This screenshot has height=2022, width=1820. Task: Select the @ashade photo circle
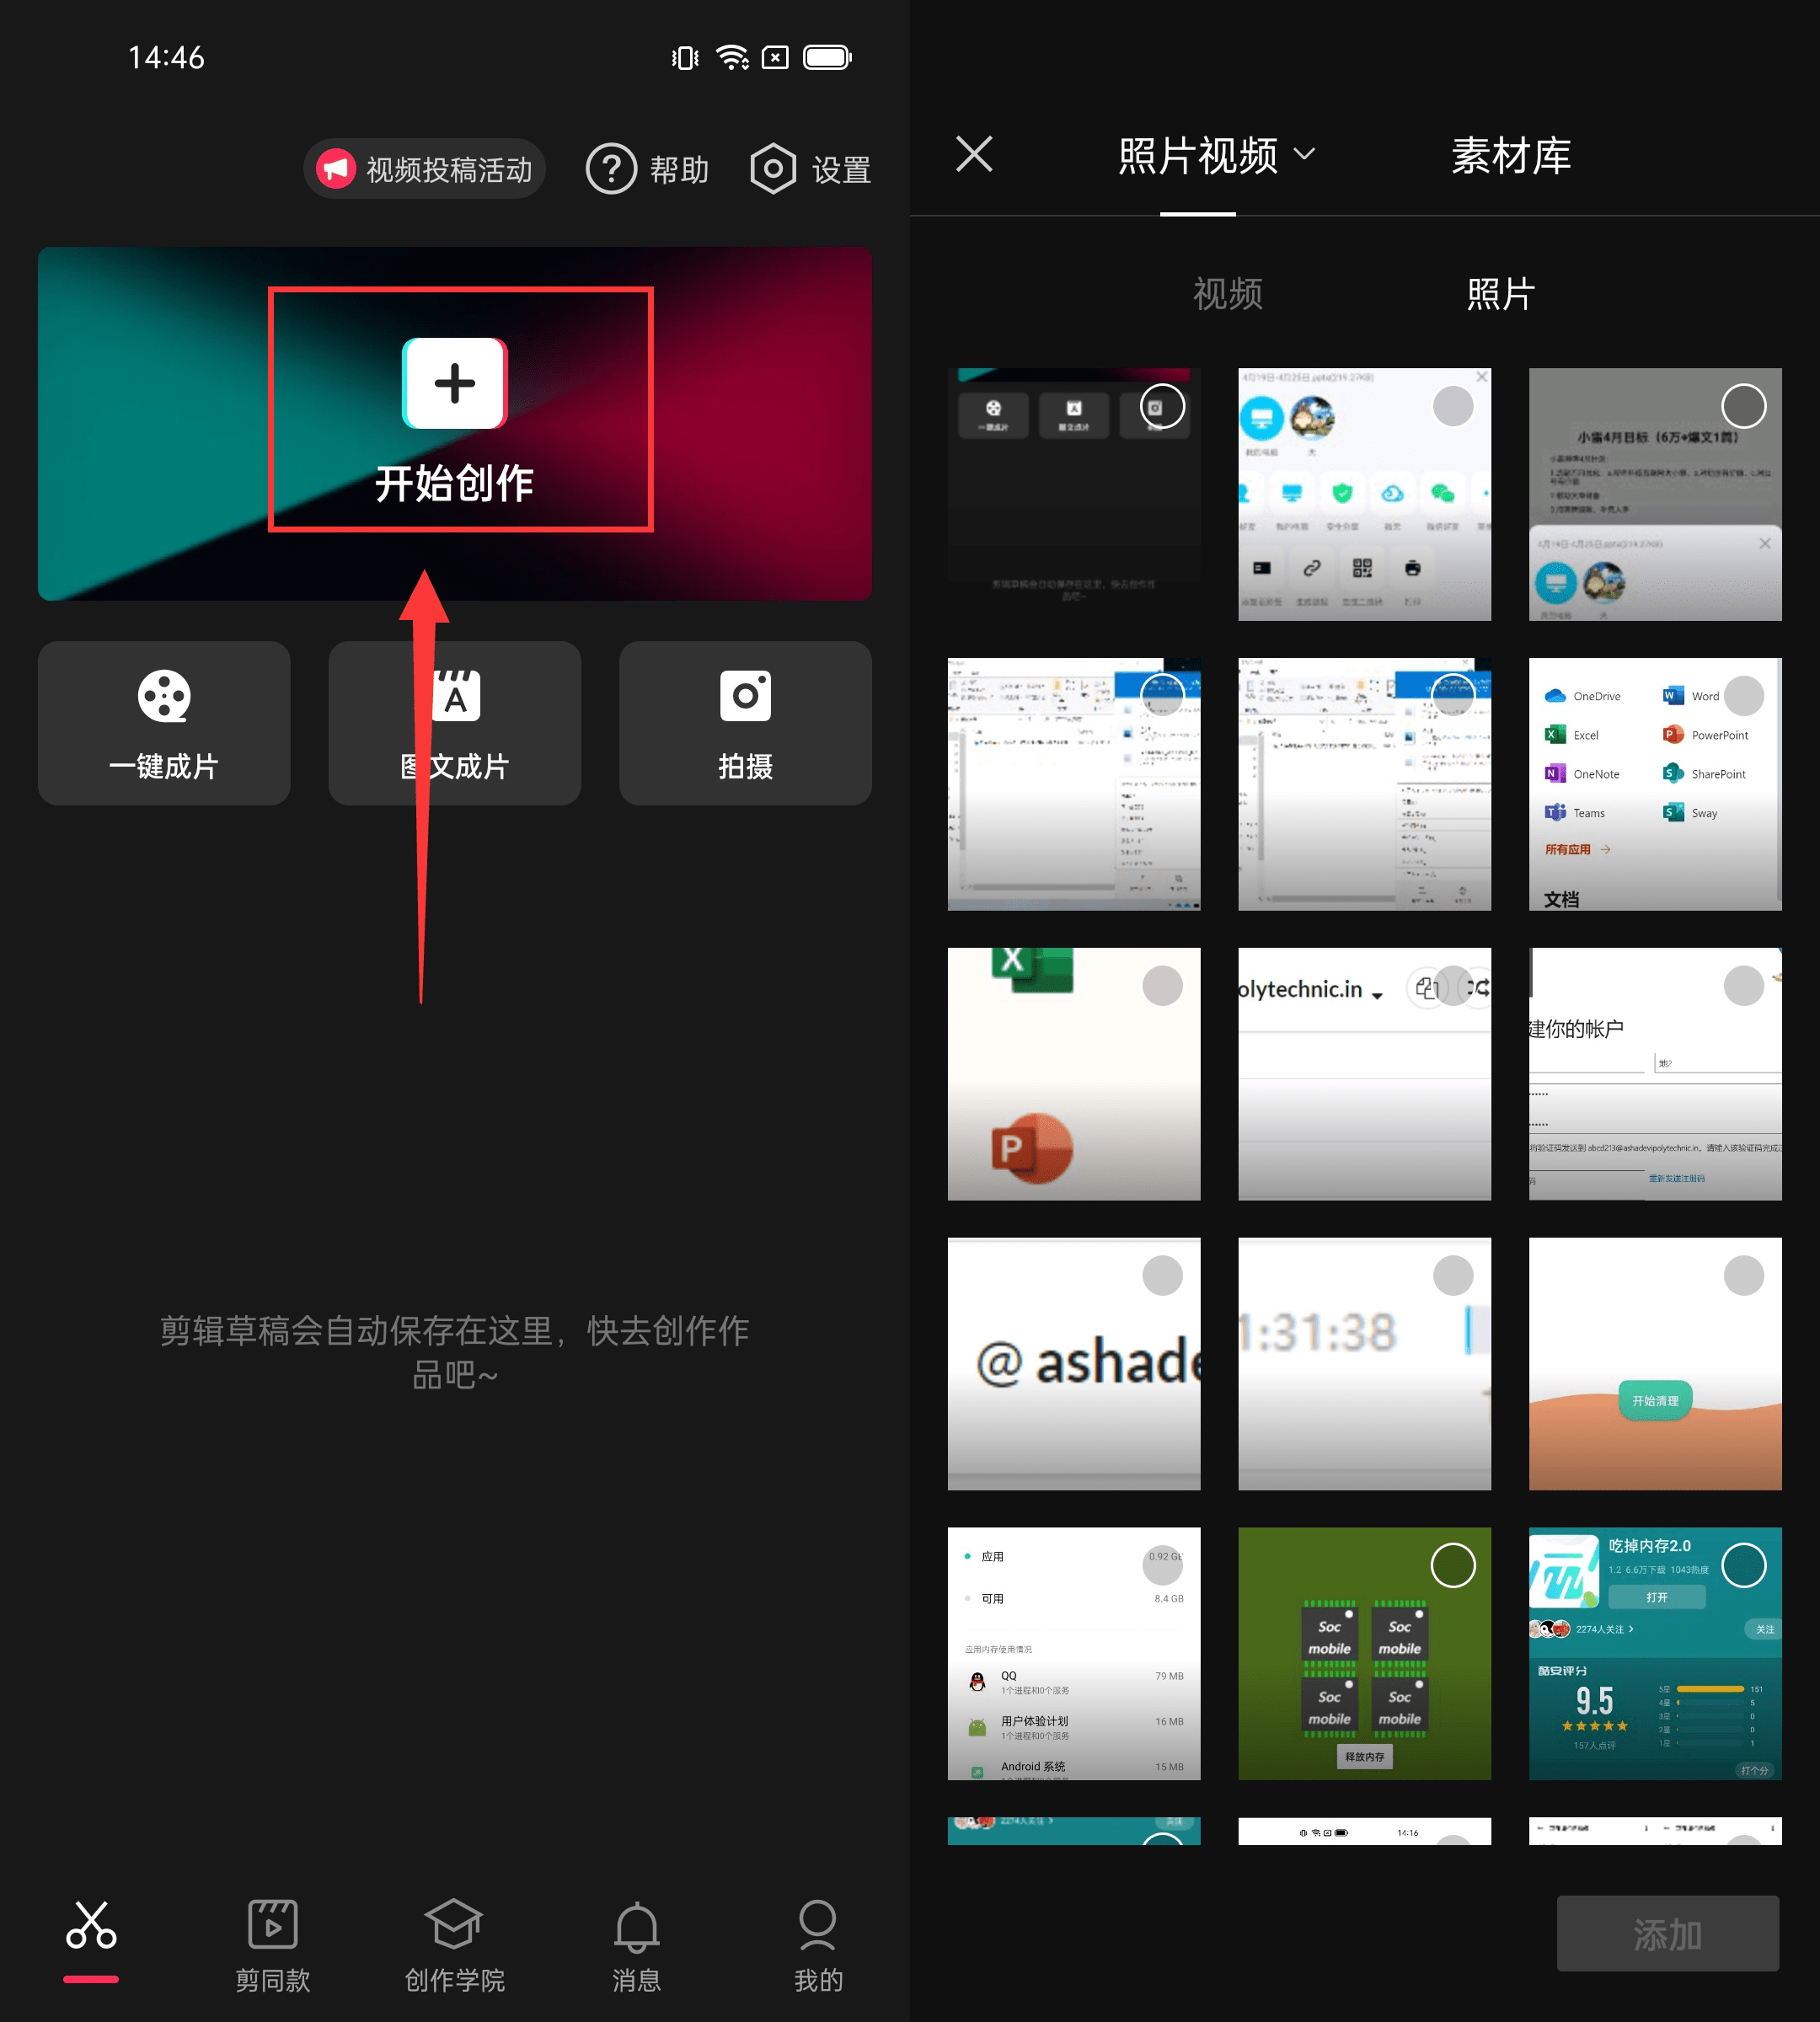tap(1162, 1276)
